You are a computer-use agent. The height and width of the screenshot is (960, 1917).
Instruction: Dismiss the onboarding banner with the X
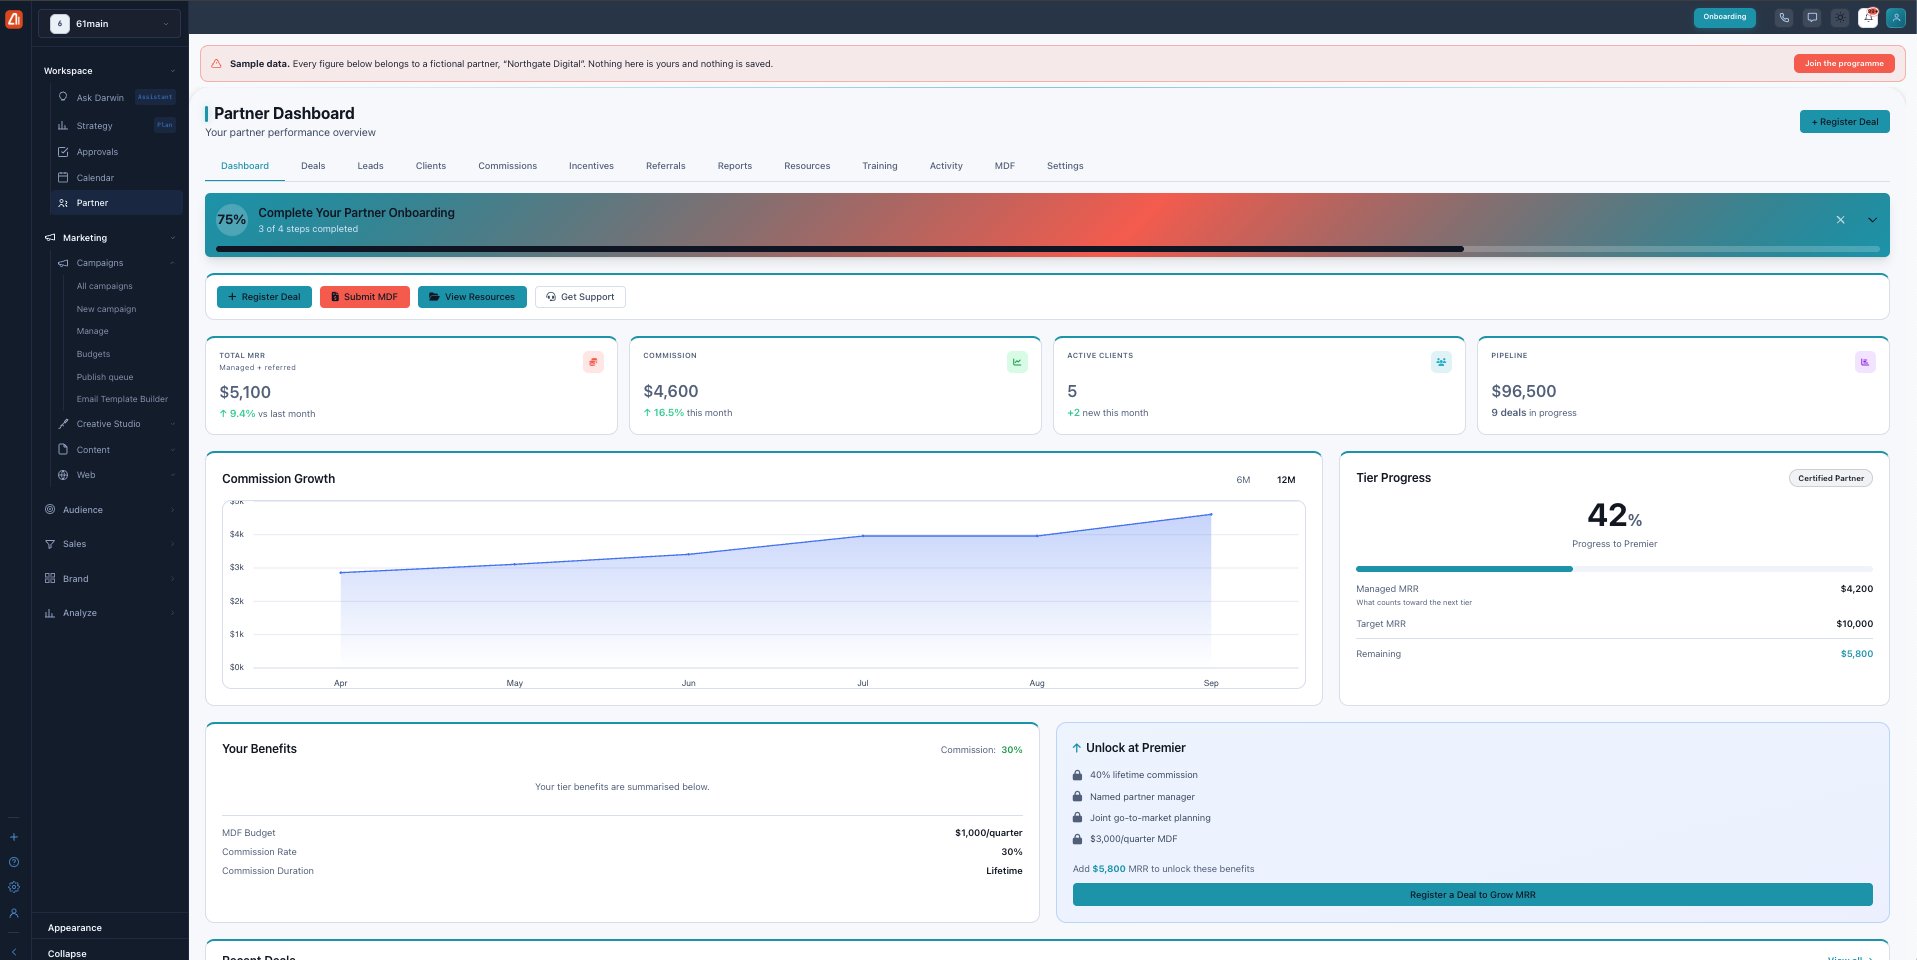pyautogui.click(x=1840, y=220)
